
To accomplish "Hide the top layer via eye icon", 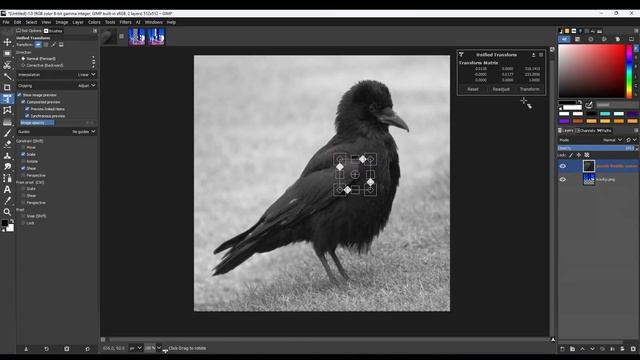I will pos(563,166).
